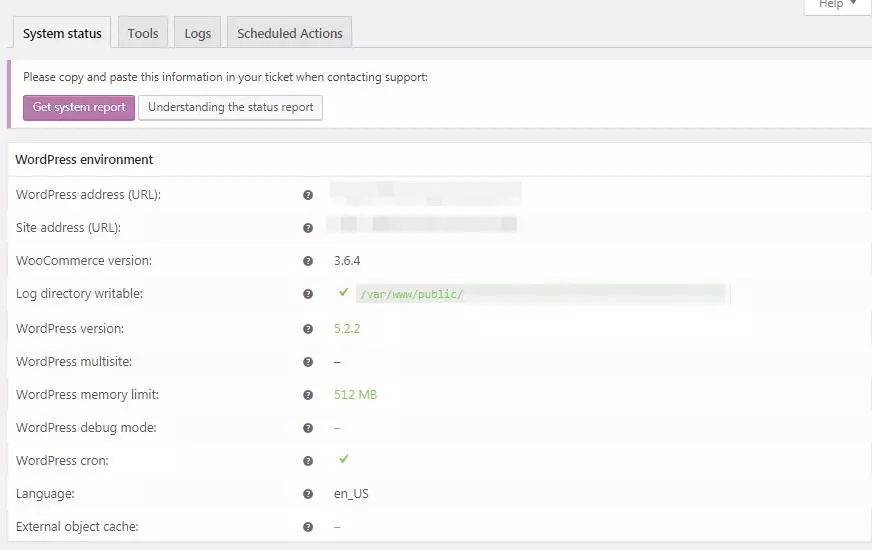Click the green checkmark for Log directory writable

click(343, 292)
